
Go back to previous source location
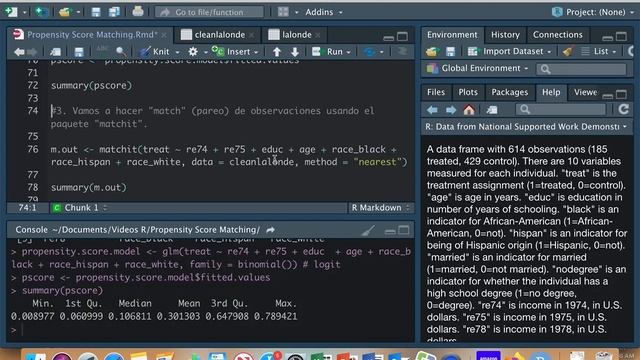tap(19, 52)
